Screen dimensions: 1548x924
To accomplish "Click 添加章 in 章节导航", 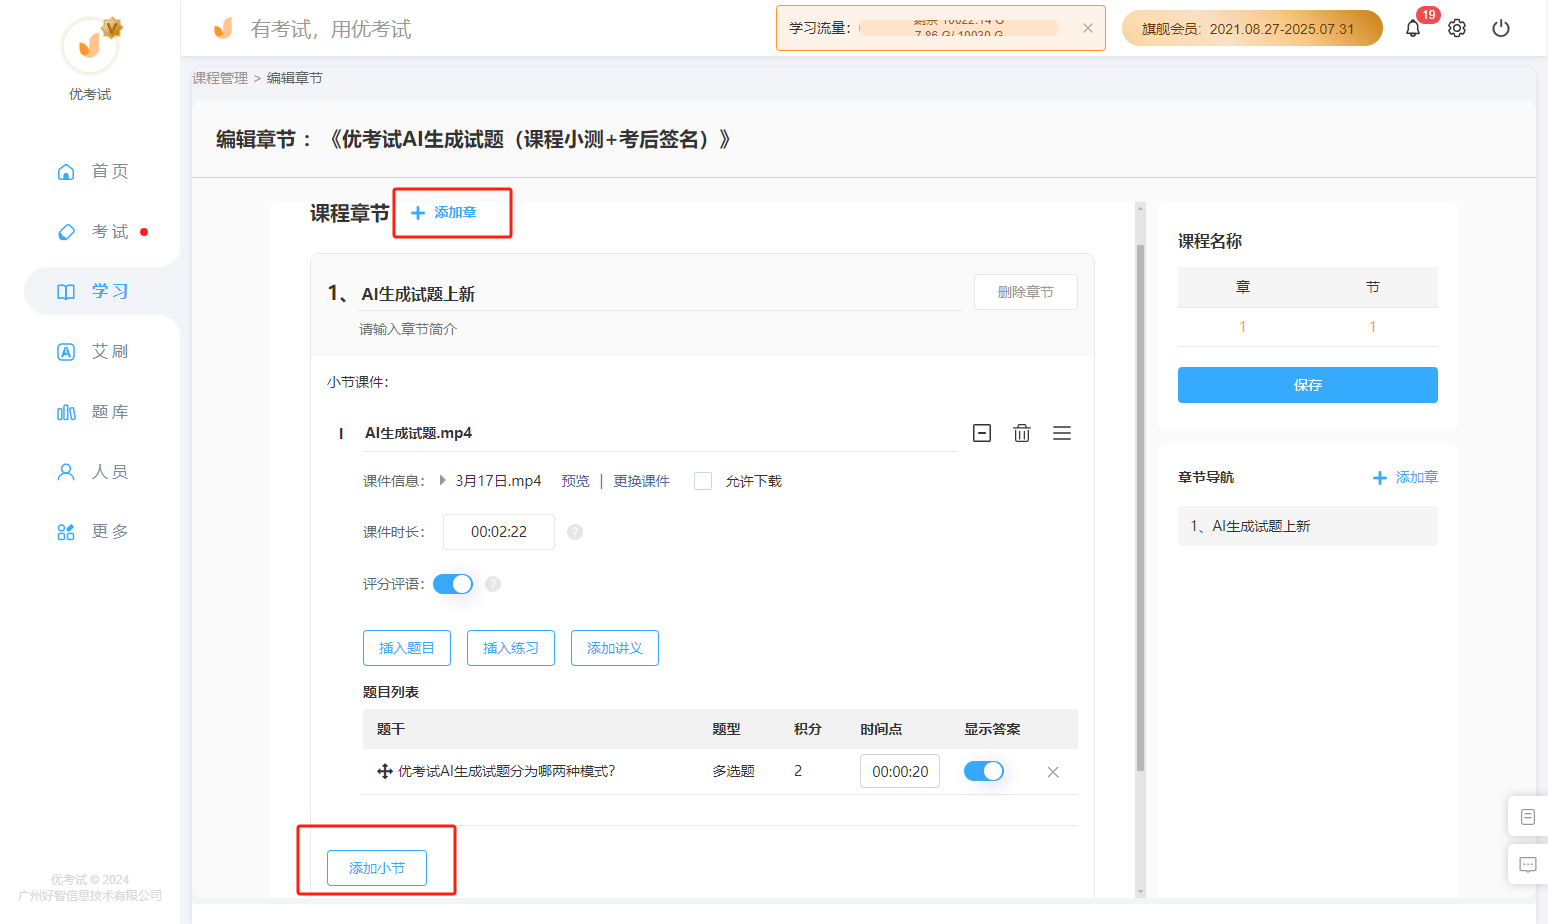I will [1405, 477].
